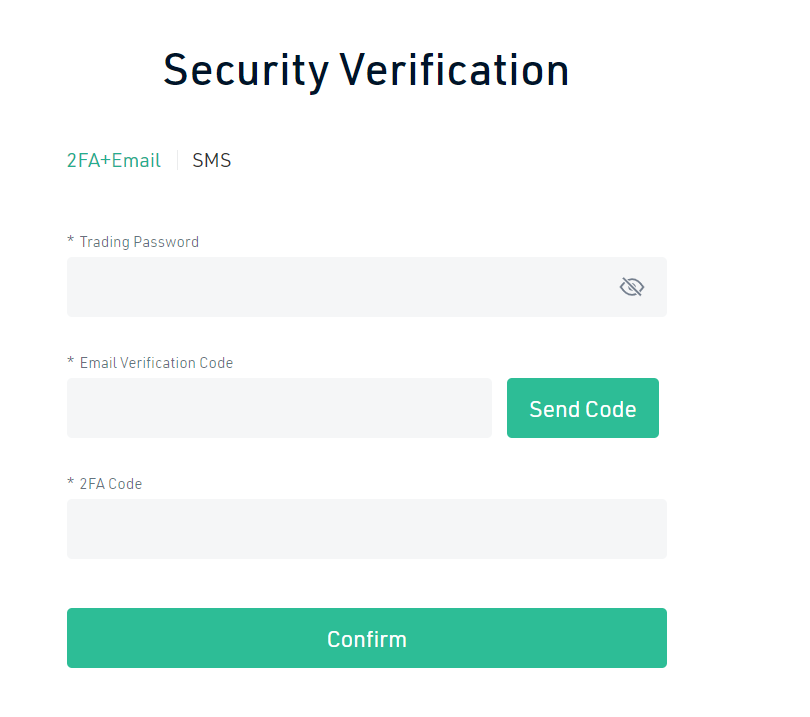
Task: Click the divider between 2FA+Email and SMS
Action: tap(177, 160)
